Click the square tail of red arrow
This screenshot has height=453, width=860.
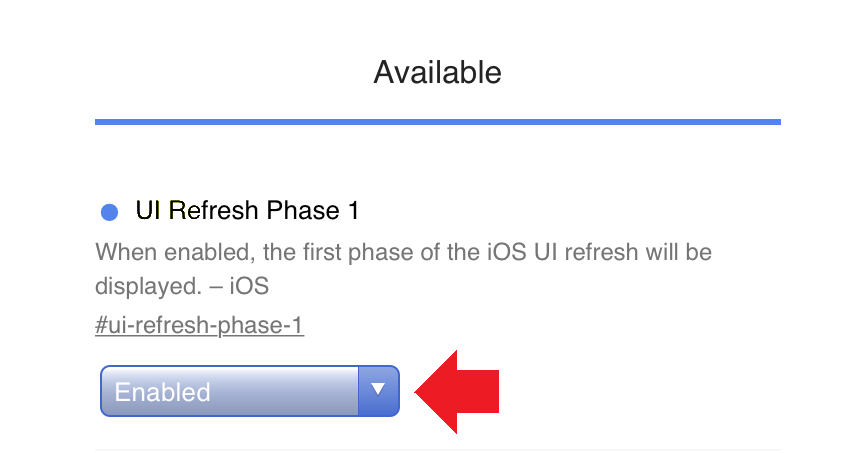[x=485, y=391]
